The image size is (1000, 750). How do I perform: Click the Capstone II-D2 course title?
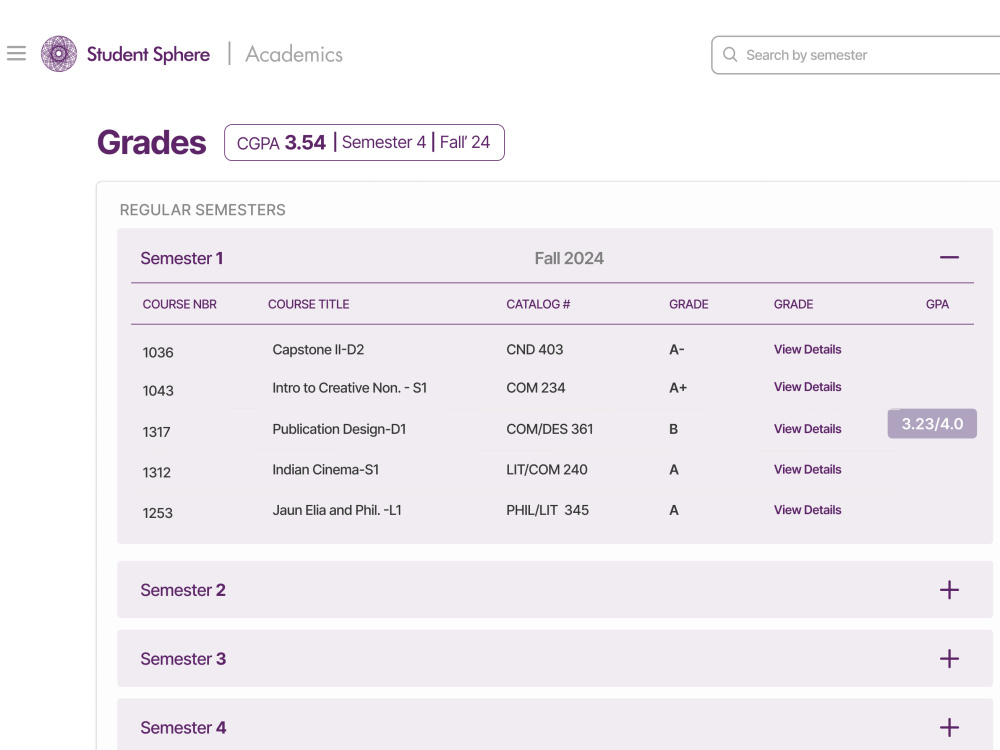pyautogui.click(x=318, y=349)
